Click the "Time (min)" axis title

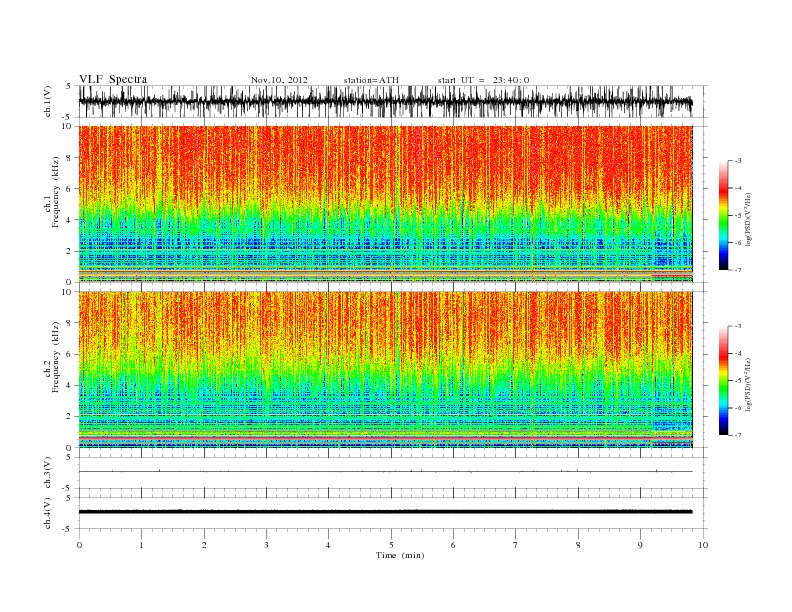(x=400, y=555)
